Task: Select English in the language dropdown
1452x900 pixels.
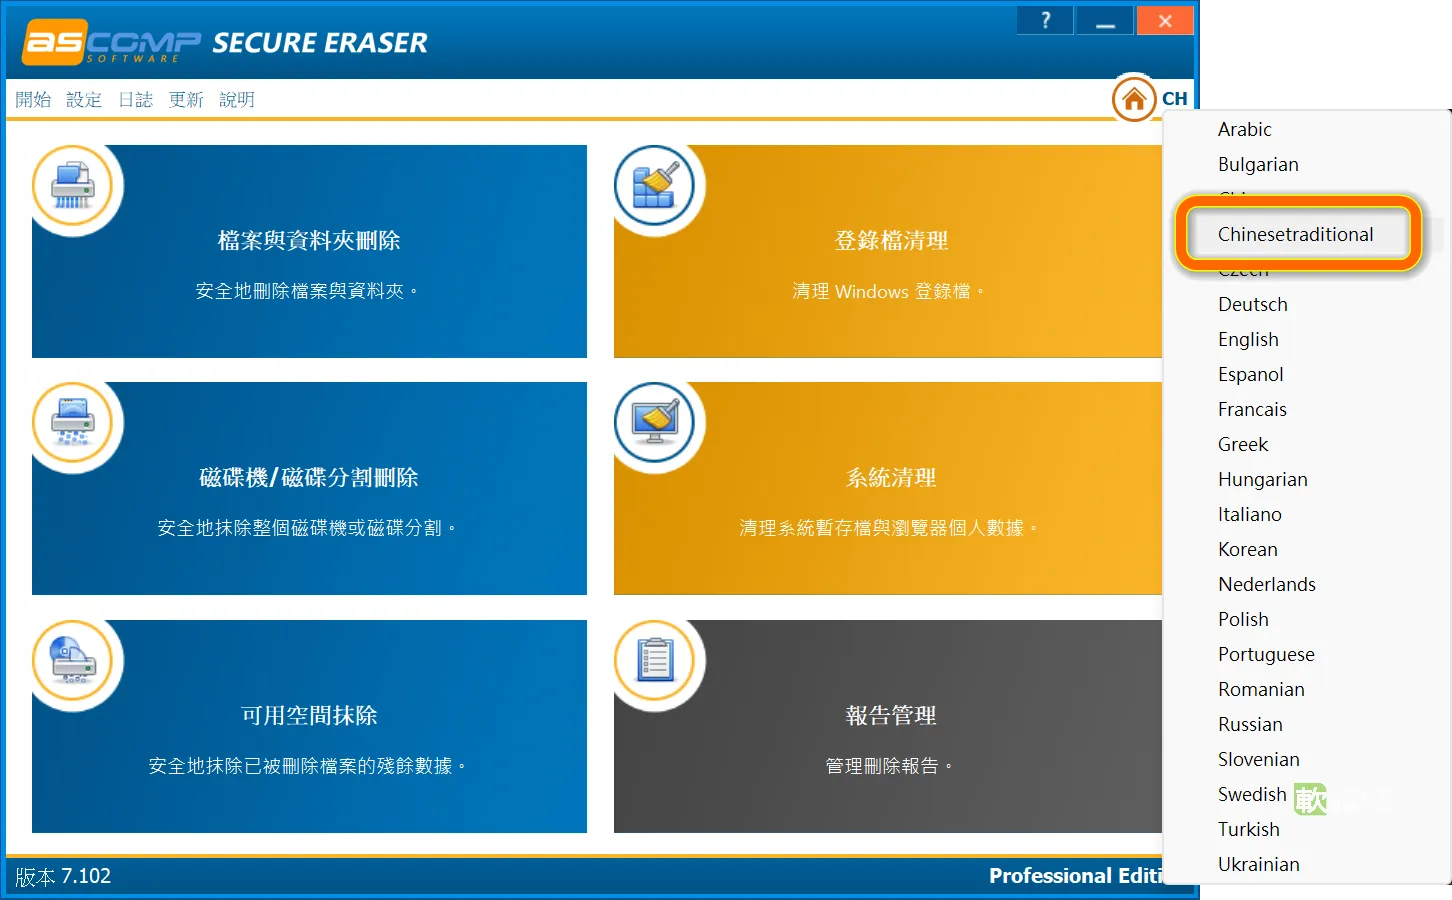Action: [1247, 339]
